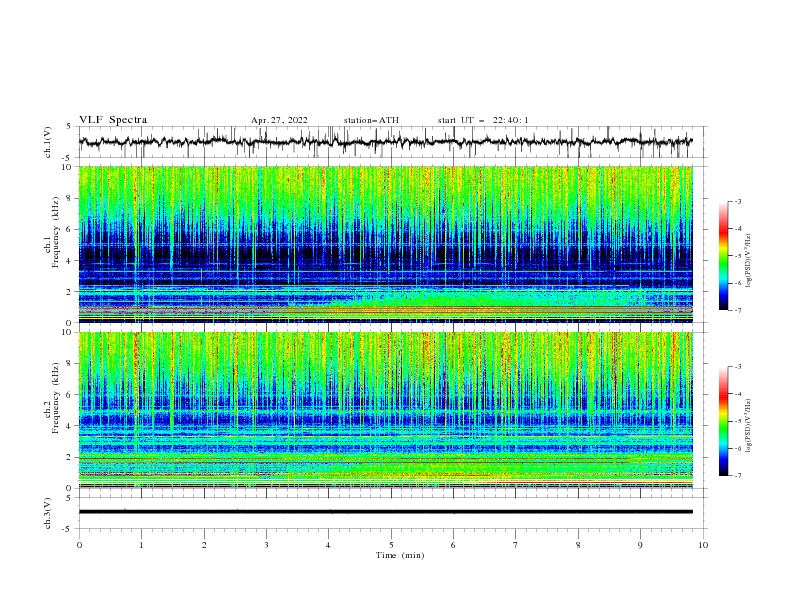
Task: Click the "5" tick on ch.1(V) axis
Action: click(69, 127)
